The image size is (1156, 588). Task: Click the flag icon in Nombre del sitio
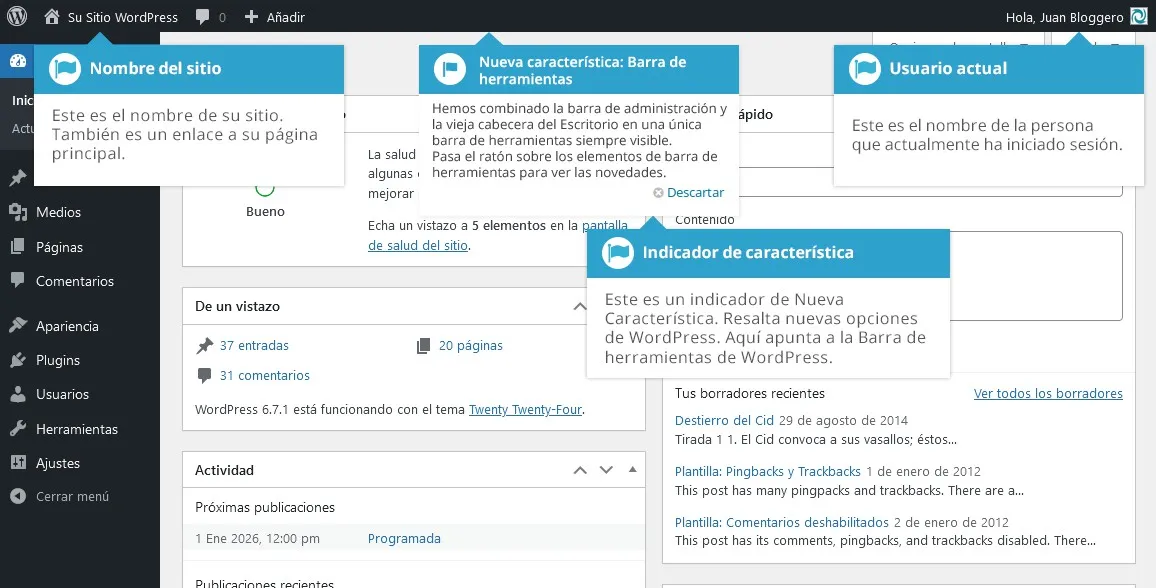[x=65, y=69]
